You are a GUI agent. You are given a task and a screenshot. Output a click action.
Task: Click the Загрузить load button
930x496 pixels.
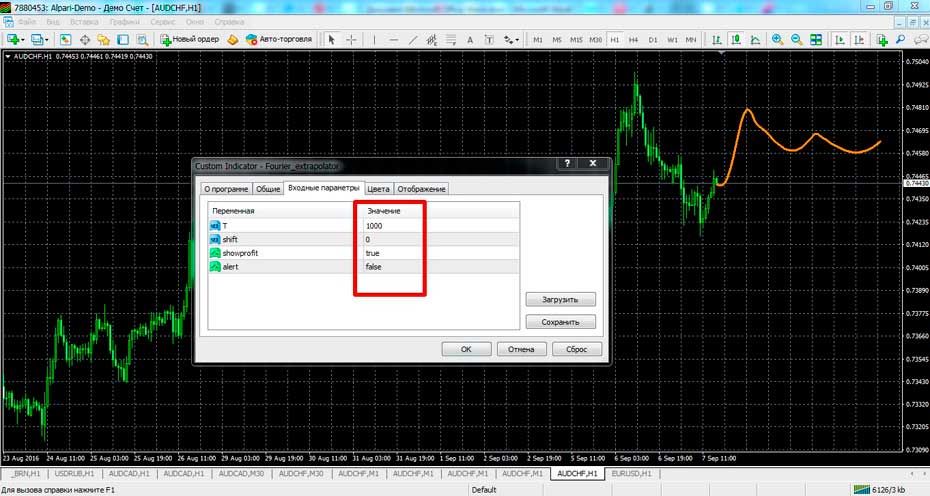click(560, 299)
